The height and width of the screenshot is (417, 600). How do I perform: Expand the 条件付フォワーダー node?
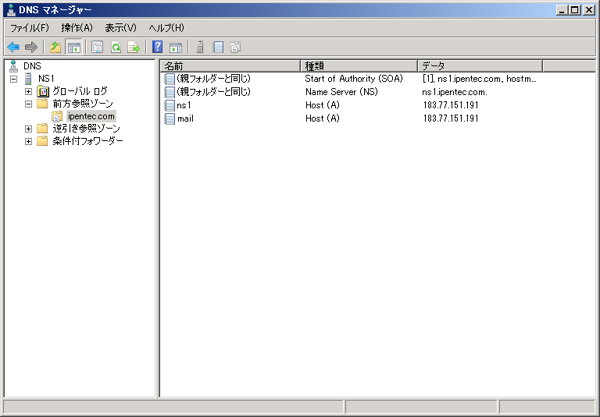[28, 142]
